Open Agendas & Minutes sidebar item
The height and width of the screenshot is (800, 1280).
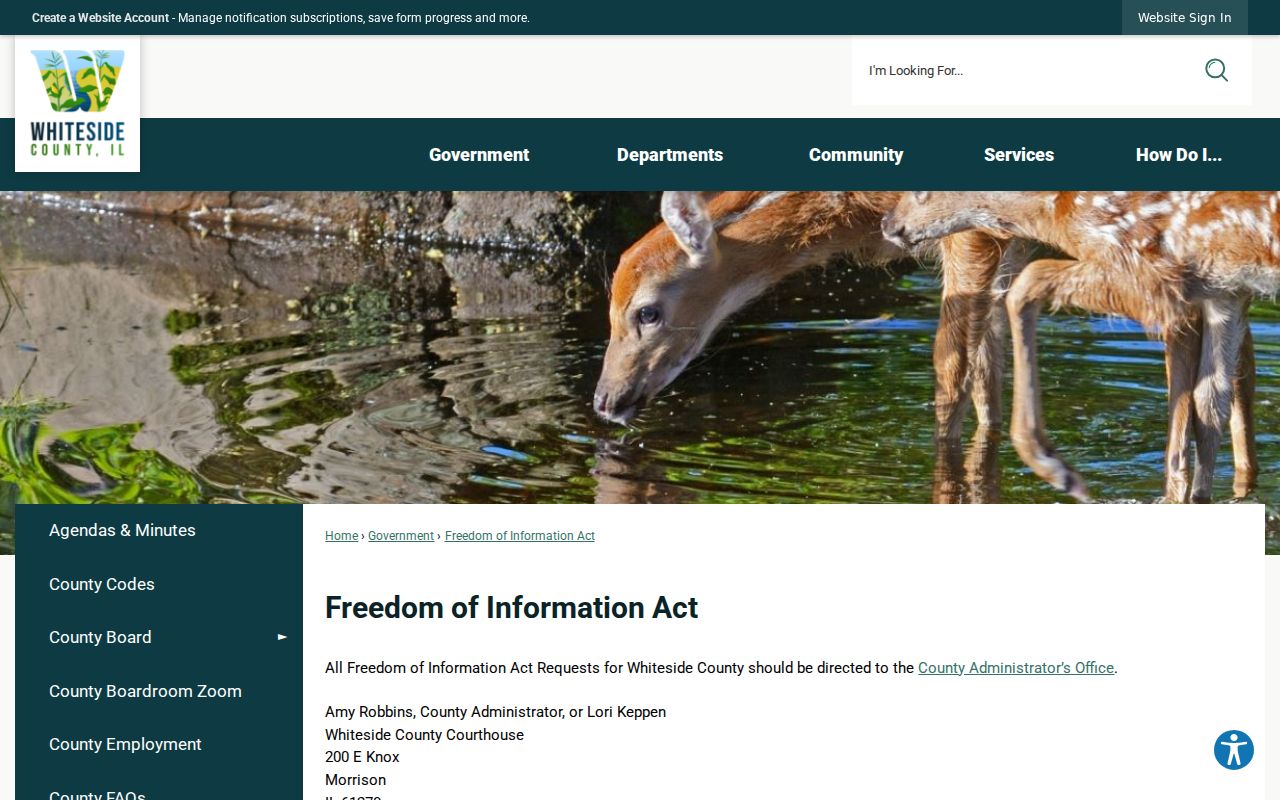(159, 531)
